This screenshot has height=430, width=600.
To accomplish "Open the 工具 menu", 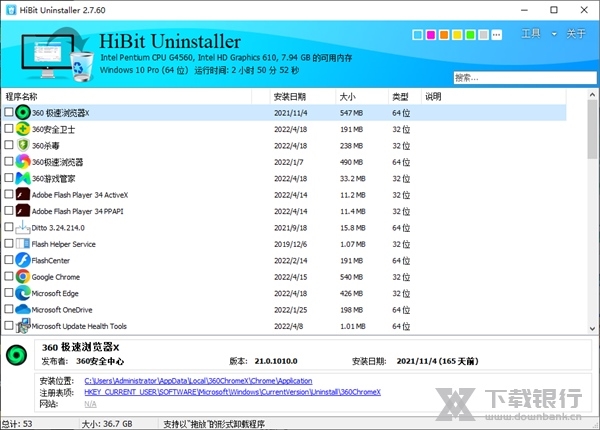I will 531,34.
